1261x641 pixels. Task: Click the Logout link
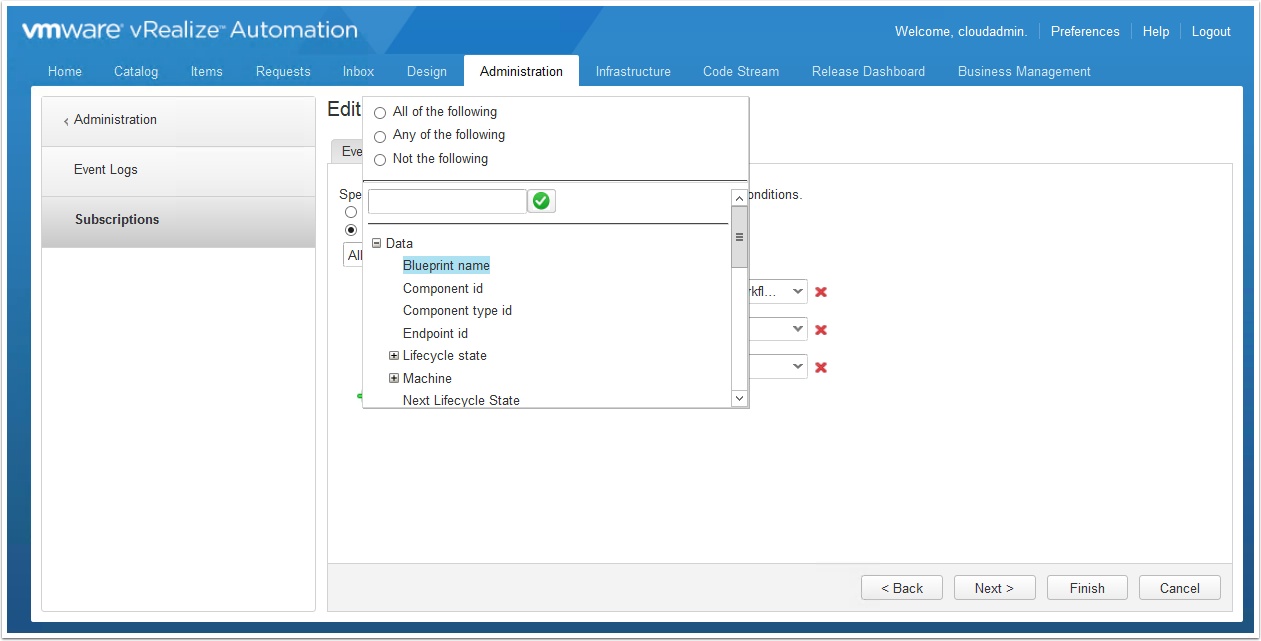[x=1211, y=32]
